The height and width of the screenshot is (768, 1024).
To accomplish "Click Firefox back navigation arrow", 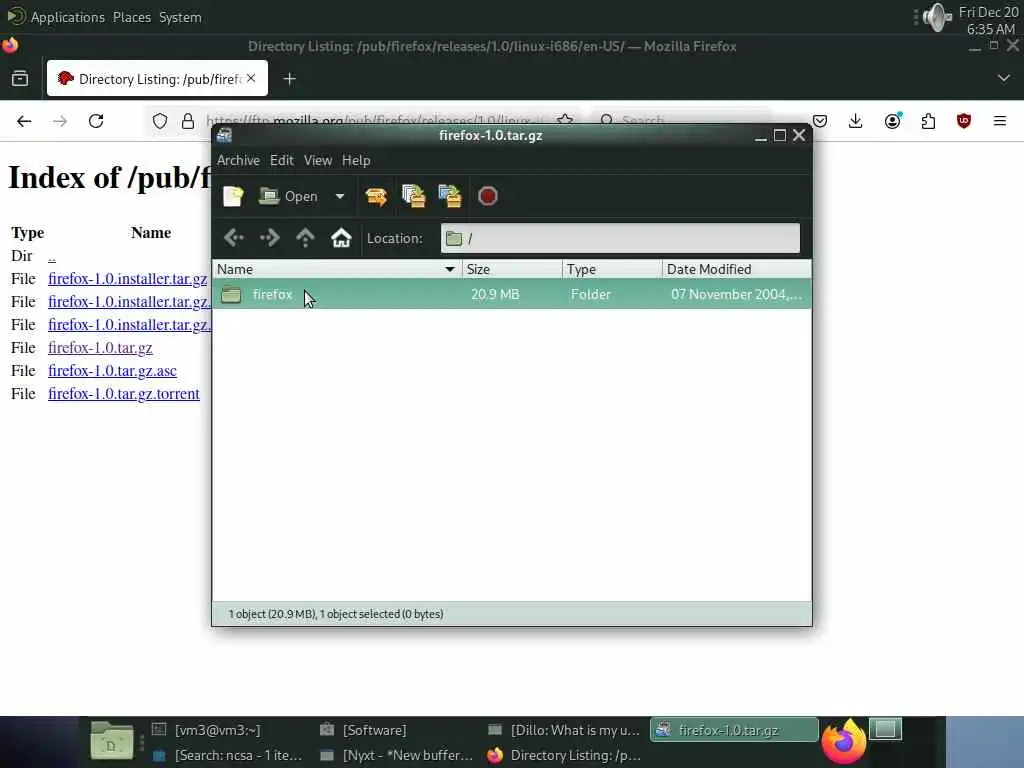I will click(x=24, y=121).
